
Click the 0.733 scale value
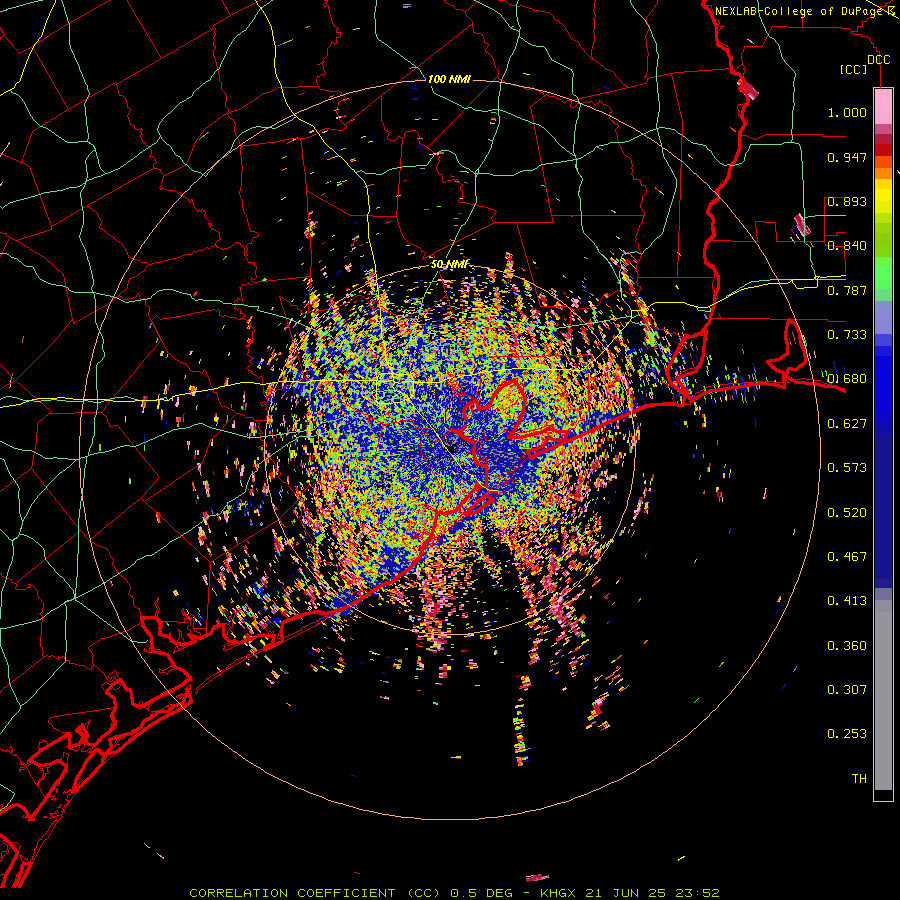(847, 335)
